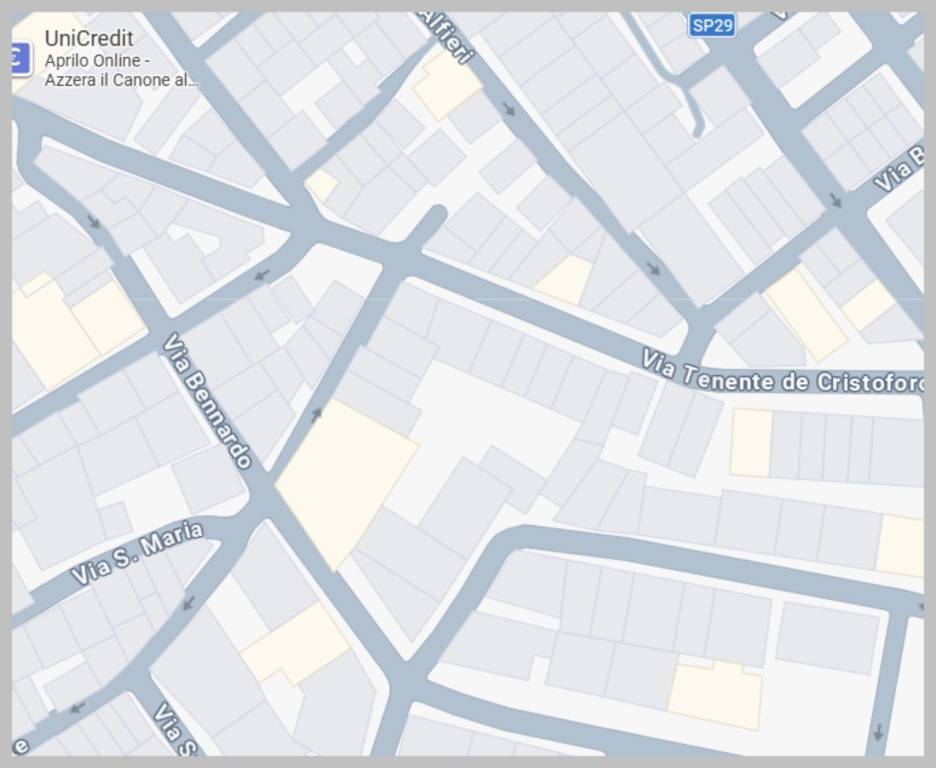936x768 pixels.
Task: Click one-way arrow below Via S. Maria label
Action: pos(188,603)
